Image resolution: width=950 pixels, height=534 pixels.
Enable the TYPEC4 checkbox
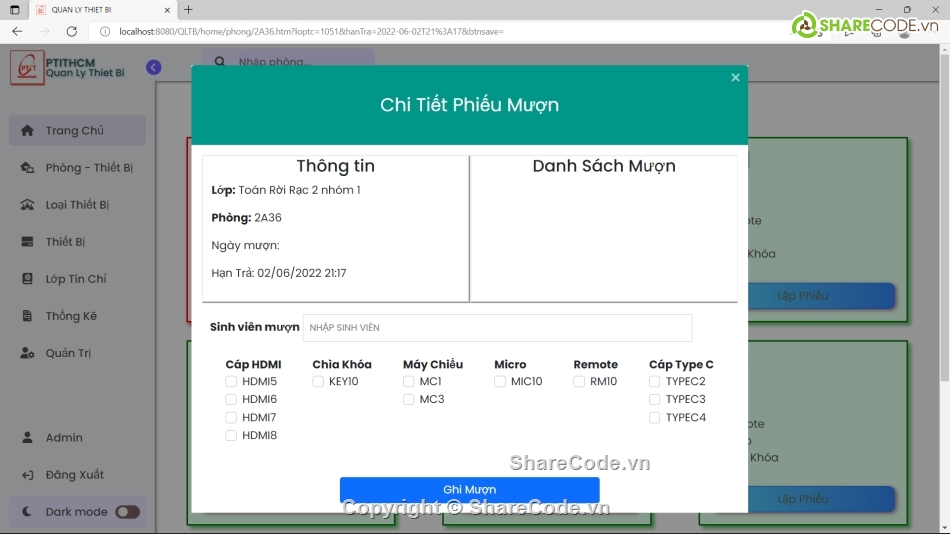655,418
